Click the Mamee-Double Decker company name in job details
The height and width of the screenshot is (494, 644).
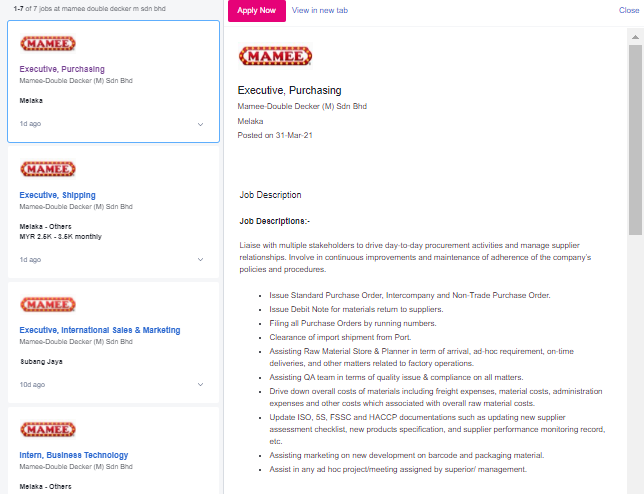(302, 106)
